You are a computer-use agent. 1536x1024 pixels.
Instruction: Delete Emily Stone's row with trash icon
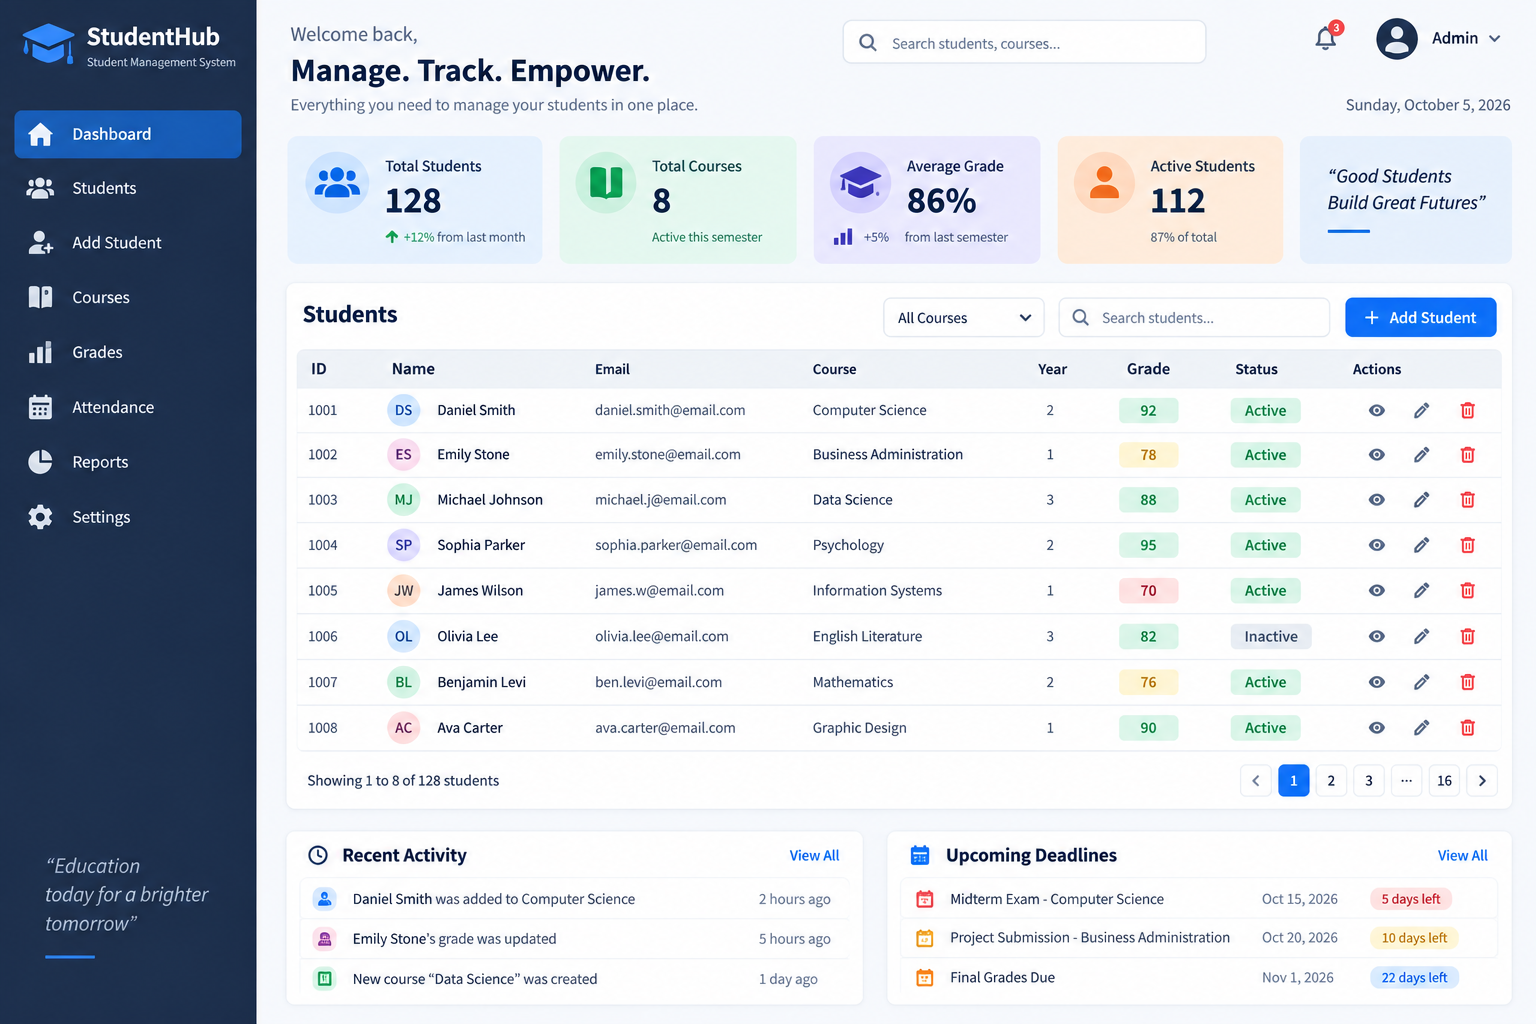coord(1468,455)
